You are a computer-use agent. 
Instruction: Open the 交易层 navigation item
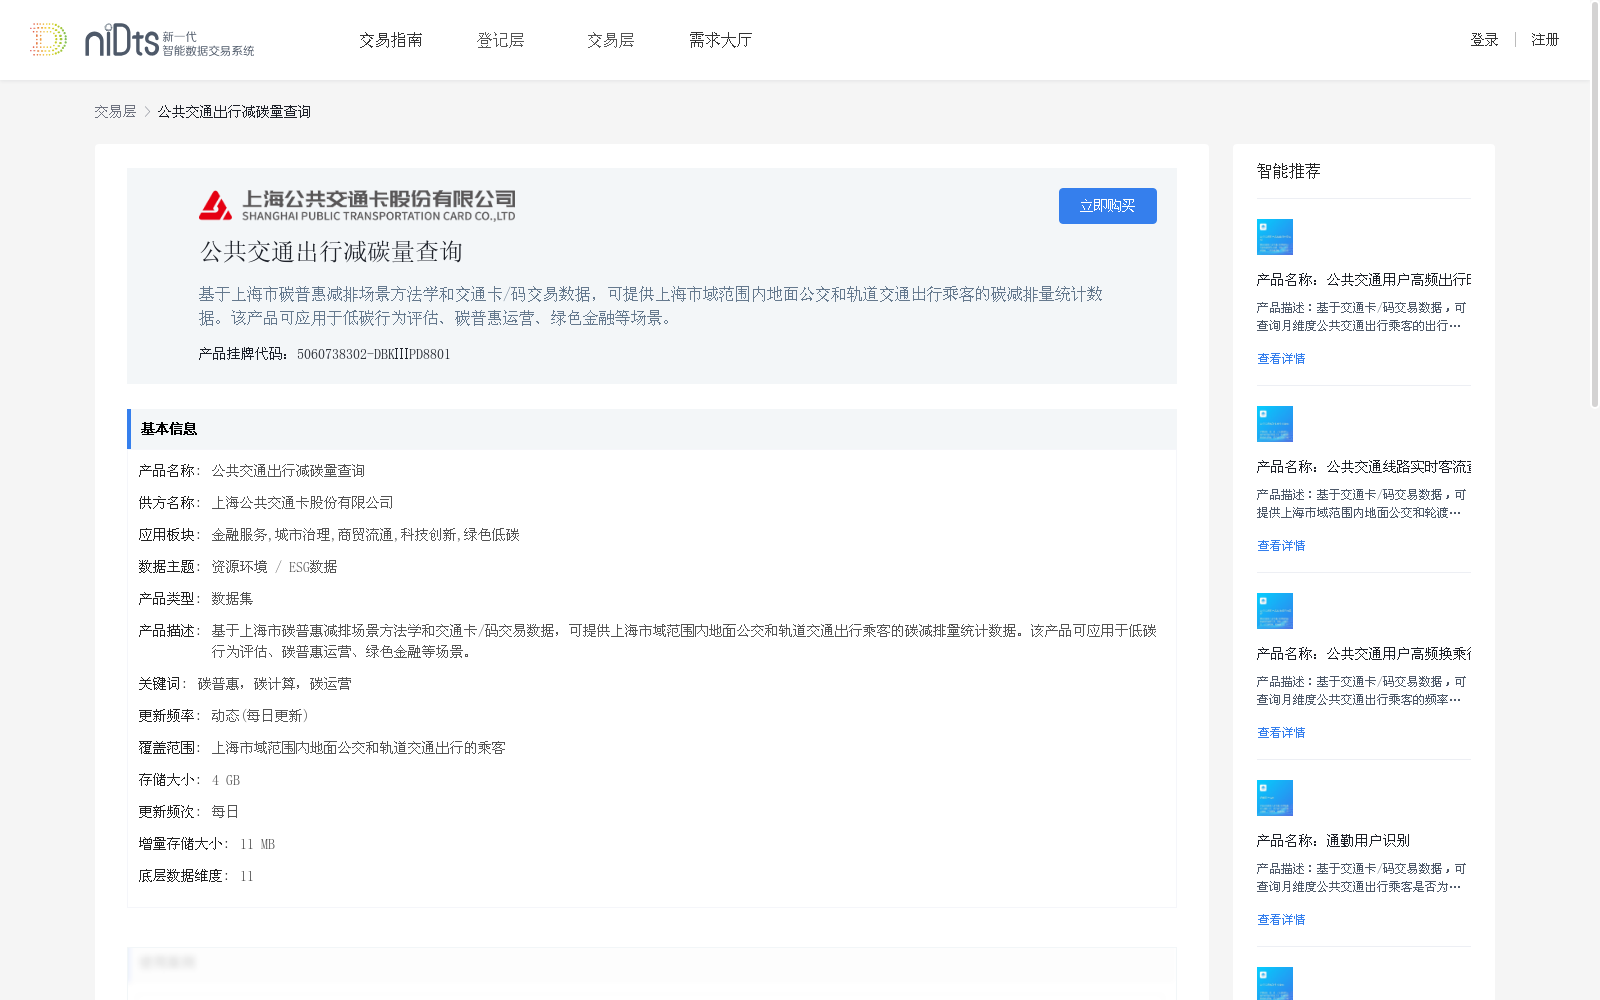(611, 40)
